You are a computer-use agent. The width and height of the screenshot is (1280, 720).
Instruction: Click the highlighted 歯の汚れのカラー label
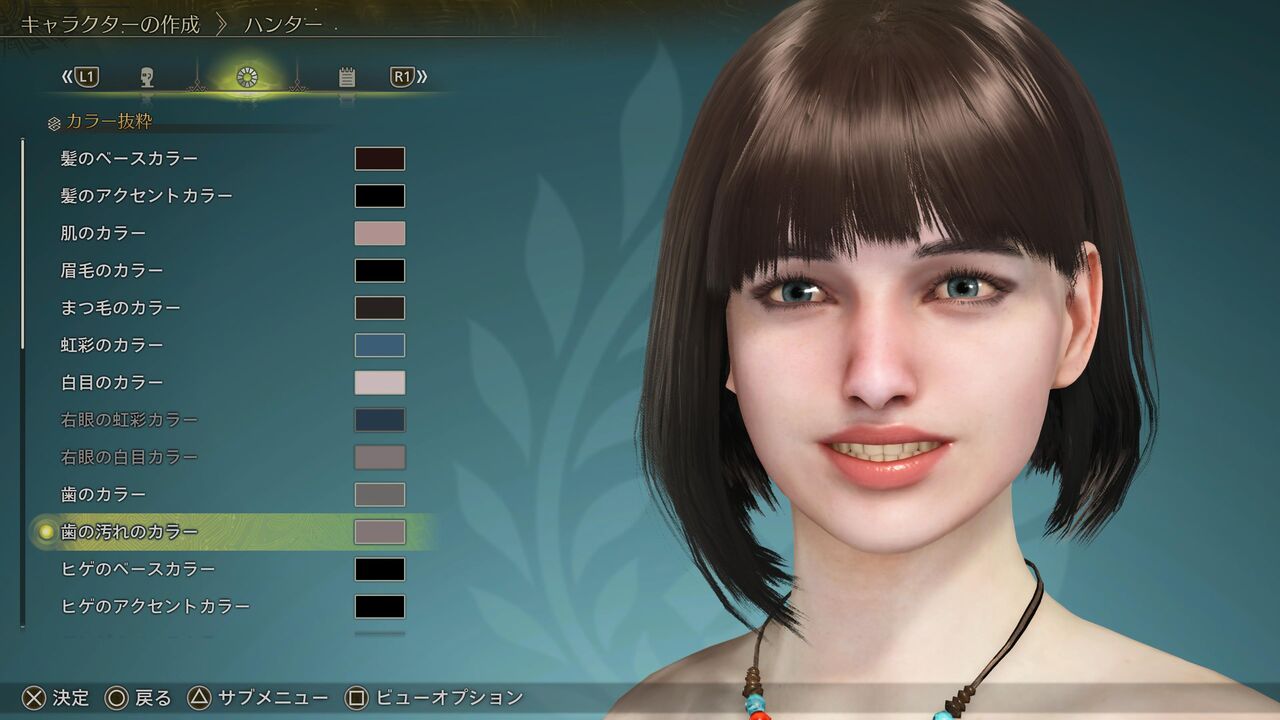[x=129, y=532]
